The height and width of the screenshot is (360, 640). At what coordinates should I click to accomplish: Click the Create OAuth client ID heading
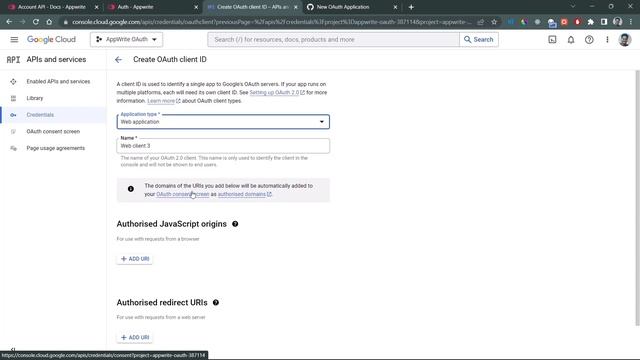point(170,60)
